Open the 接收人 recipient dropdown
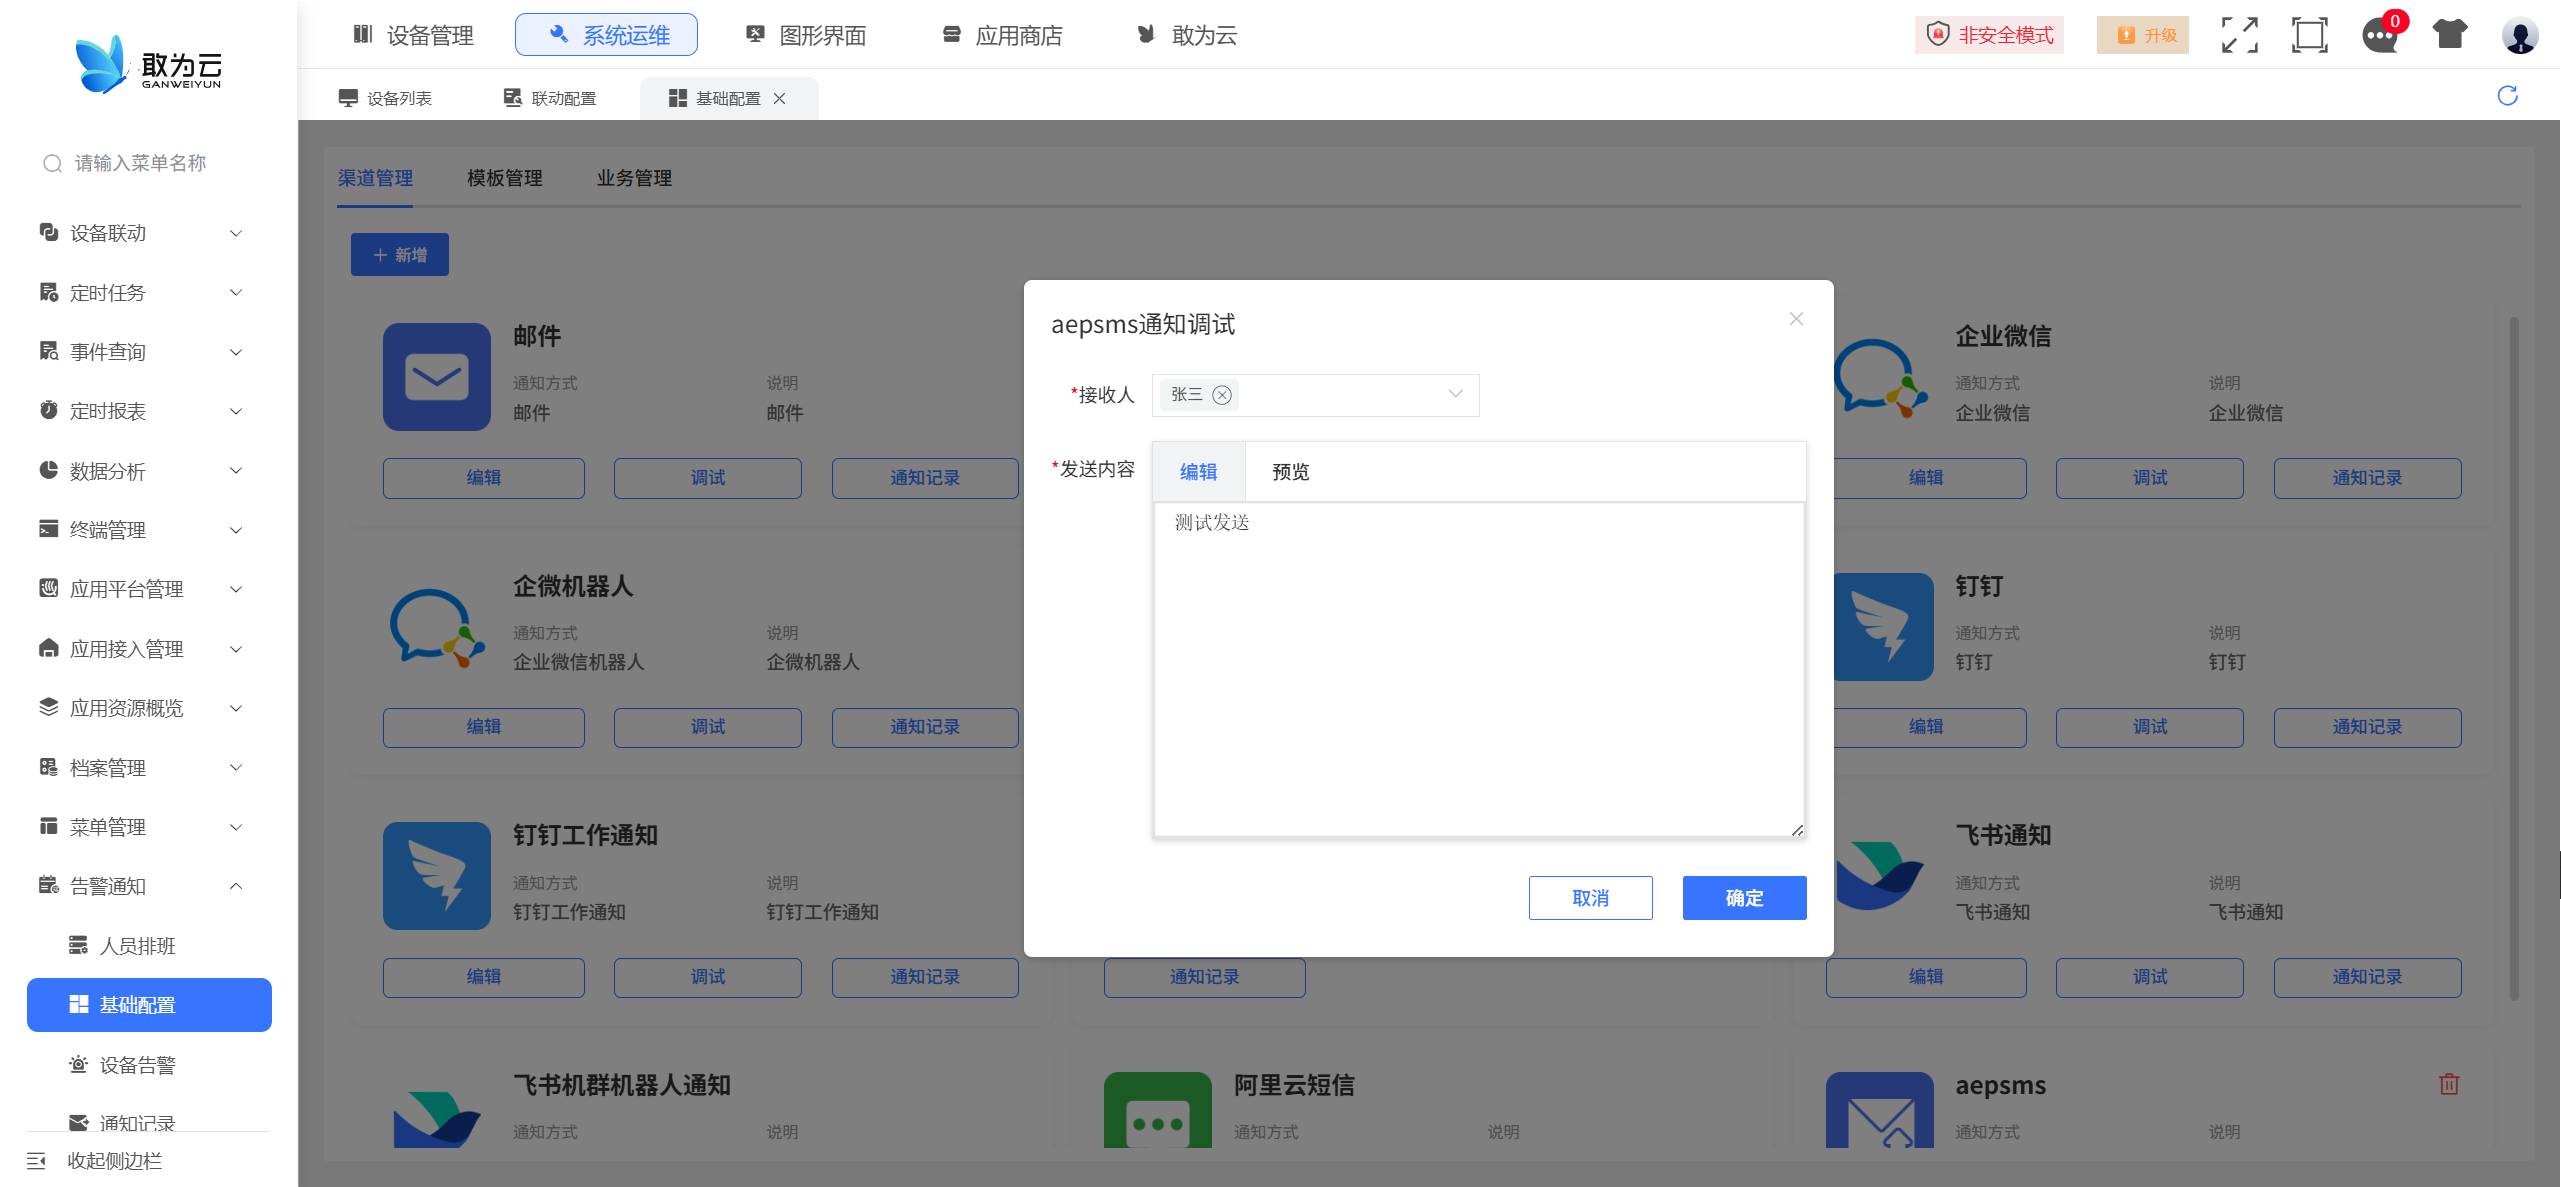Viewport: 2561px width, 1187px height. click(x=1315, y=395)
